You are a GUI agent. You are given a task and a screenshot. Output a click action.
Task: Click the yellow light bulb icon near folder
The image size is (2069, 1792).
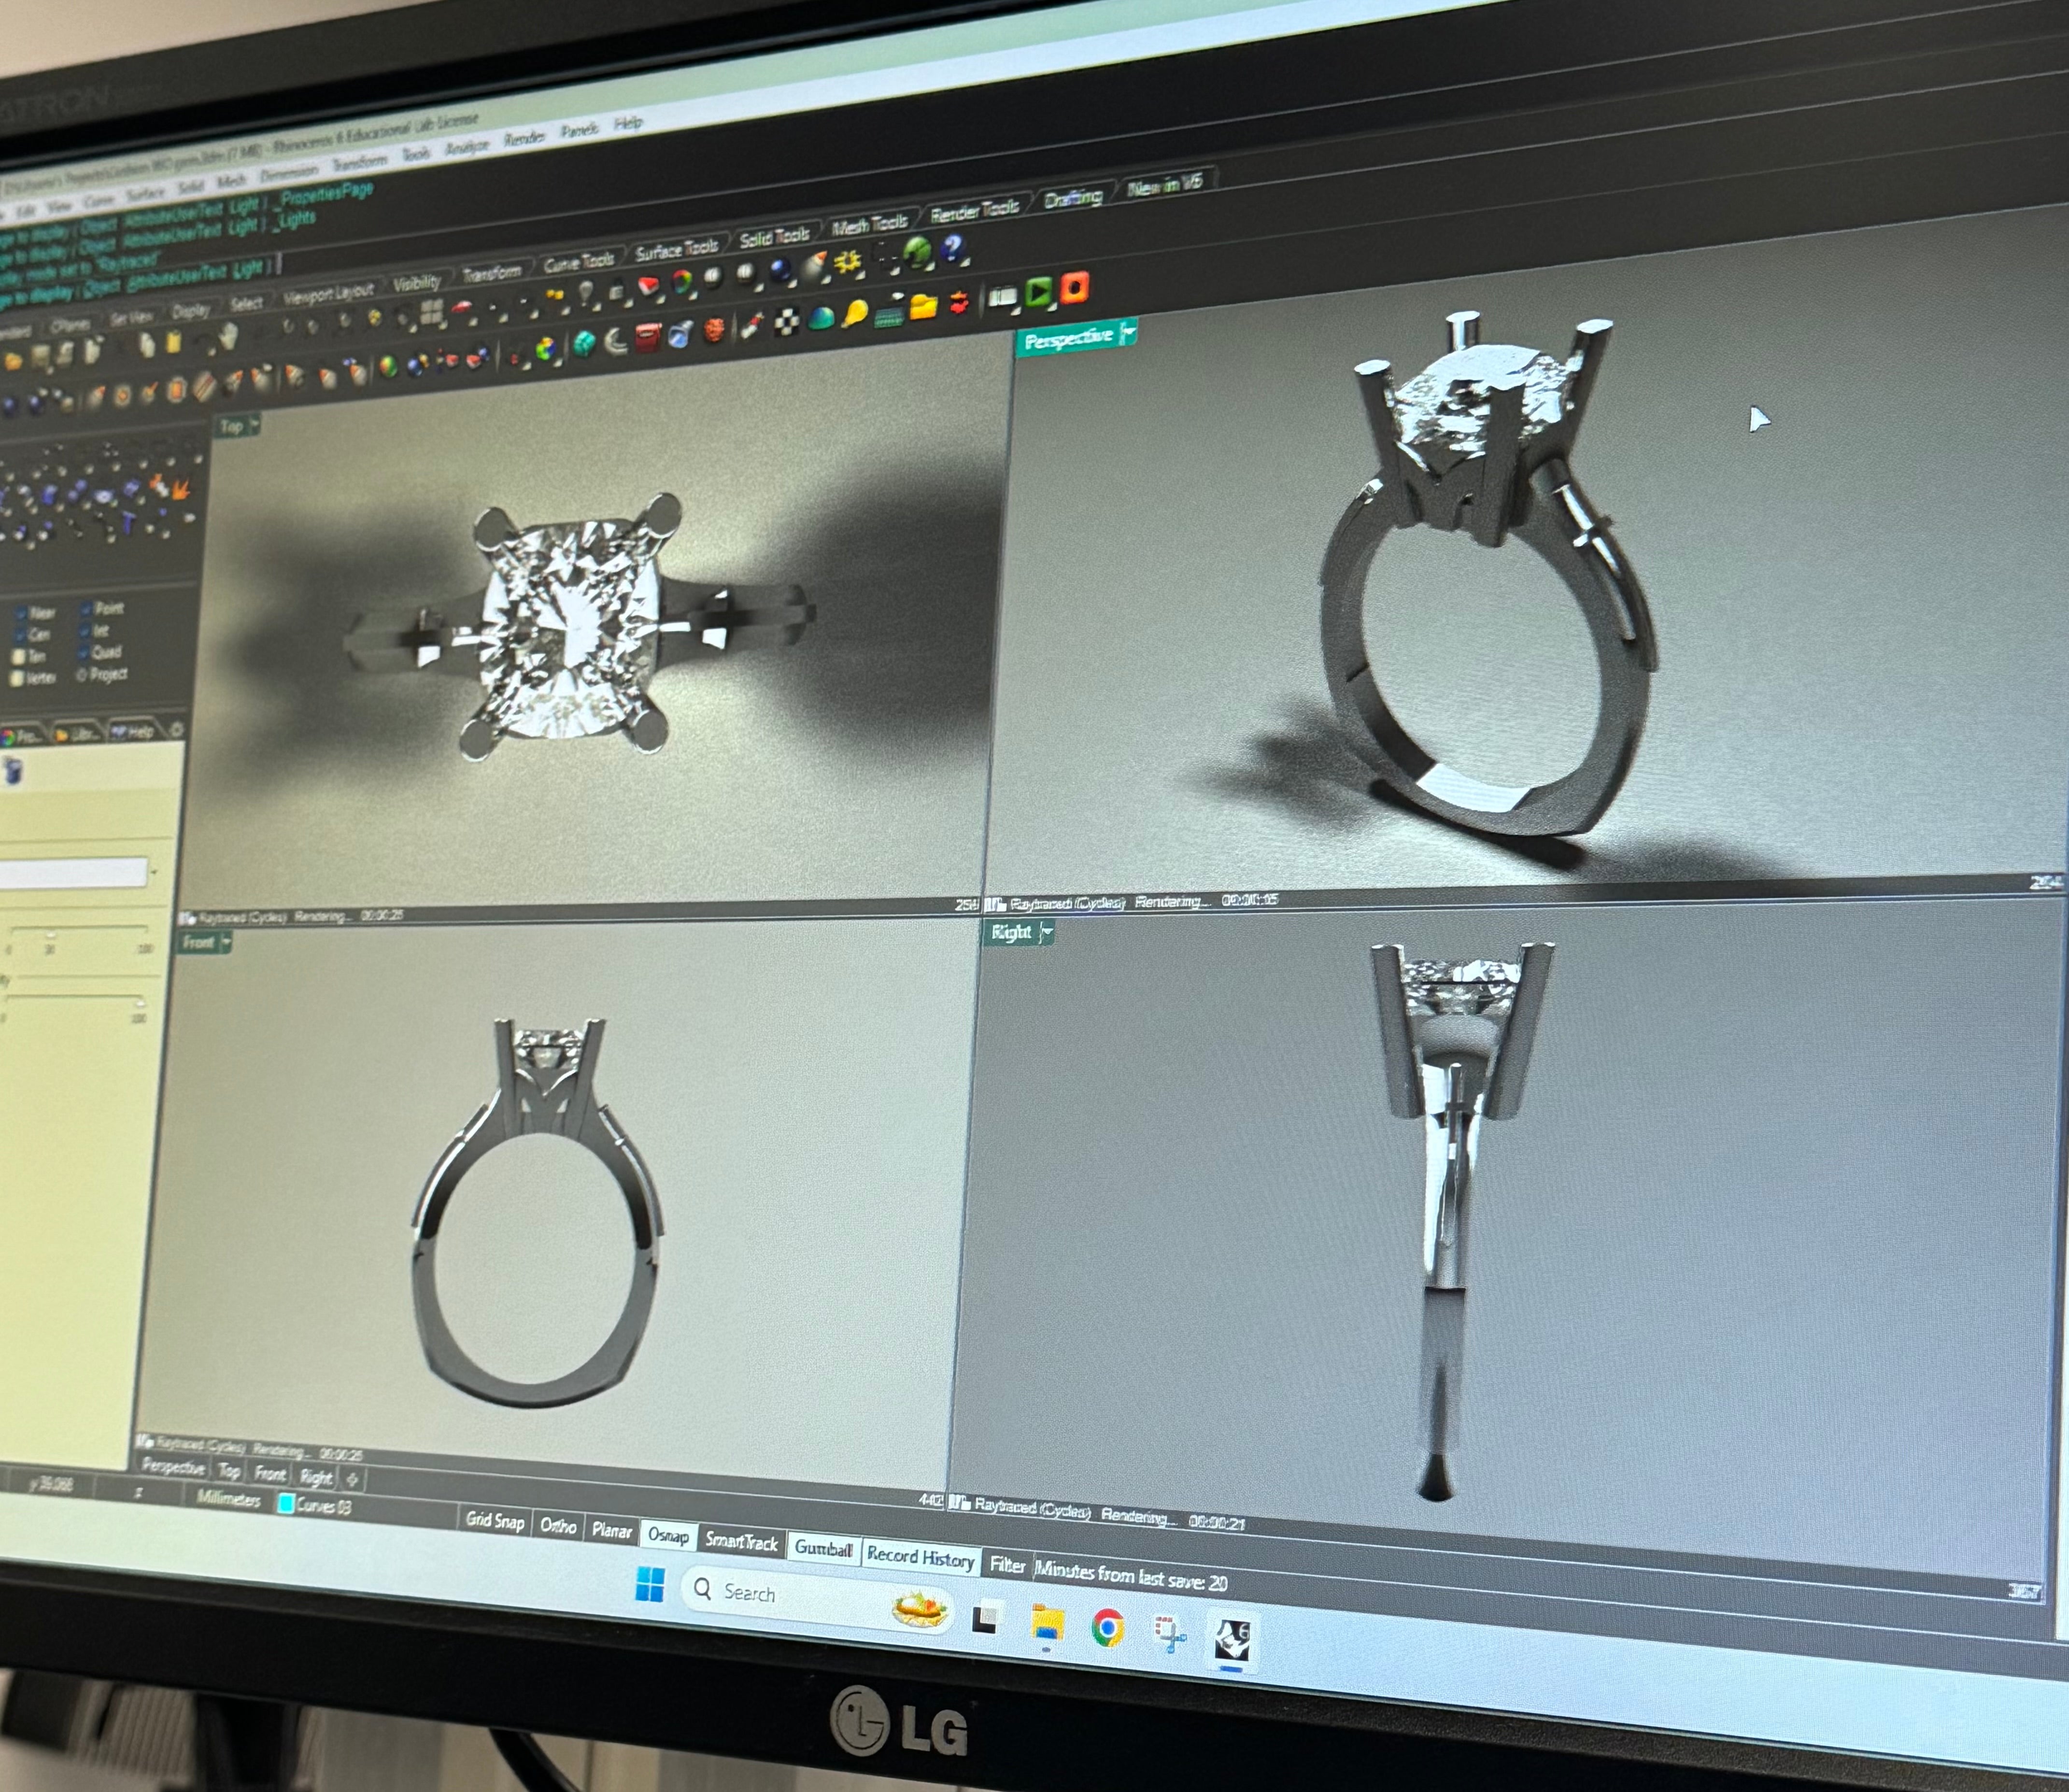point(855,313)
